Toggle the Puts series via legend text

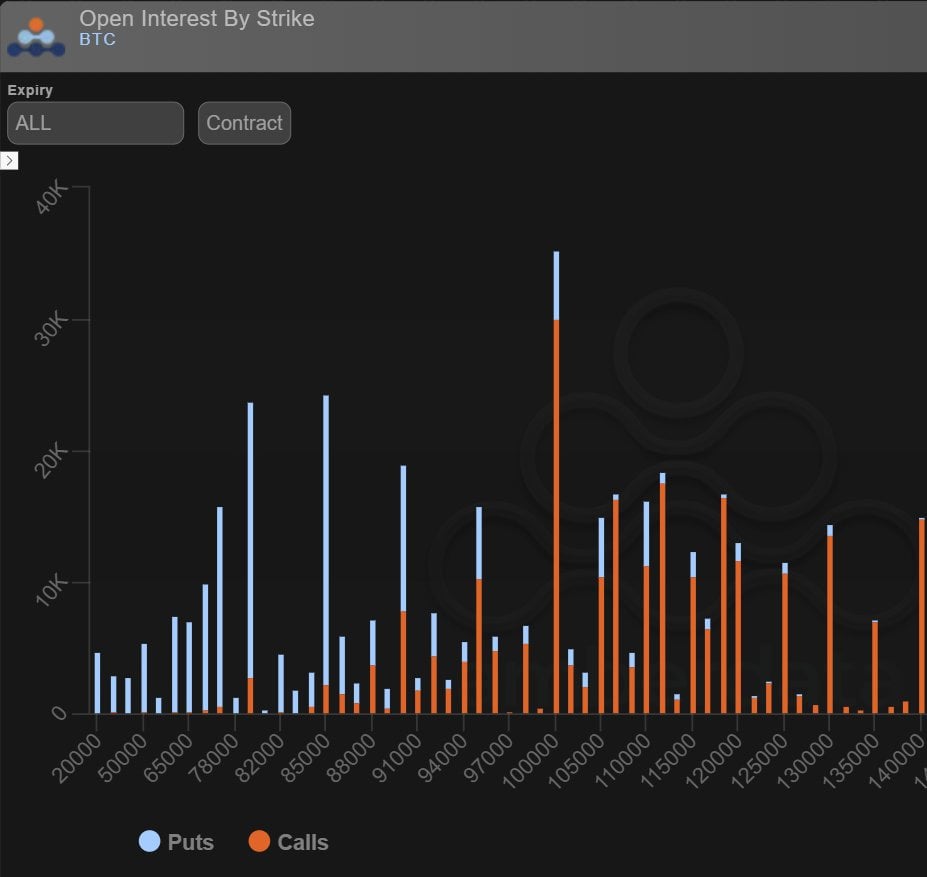pos(190,842)
